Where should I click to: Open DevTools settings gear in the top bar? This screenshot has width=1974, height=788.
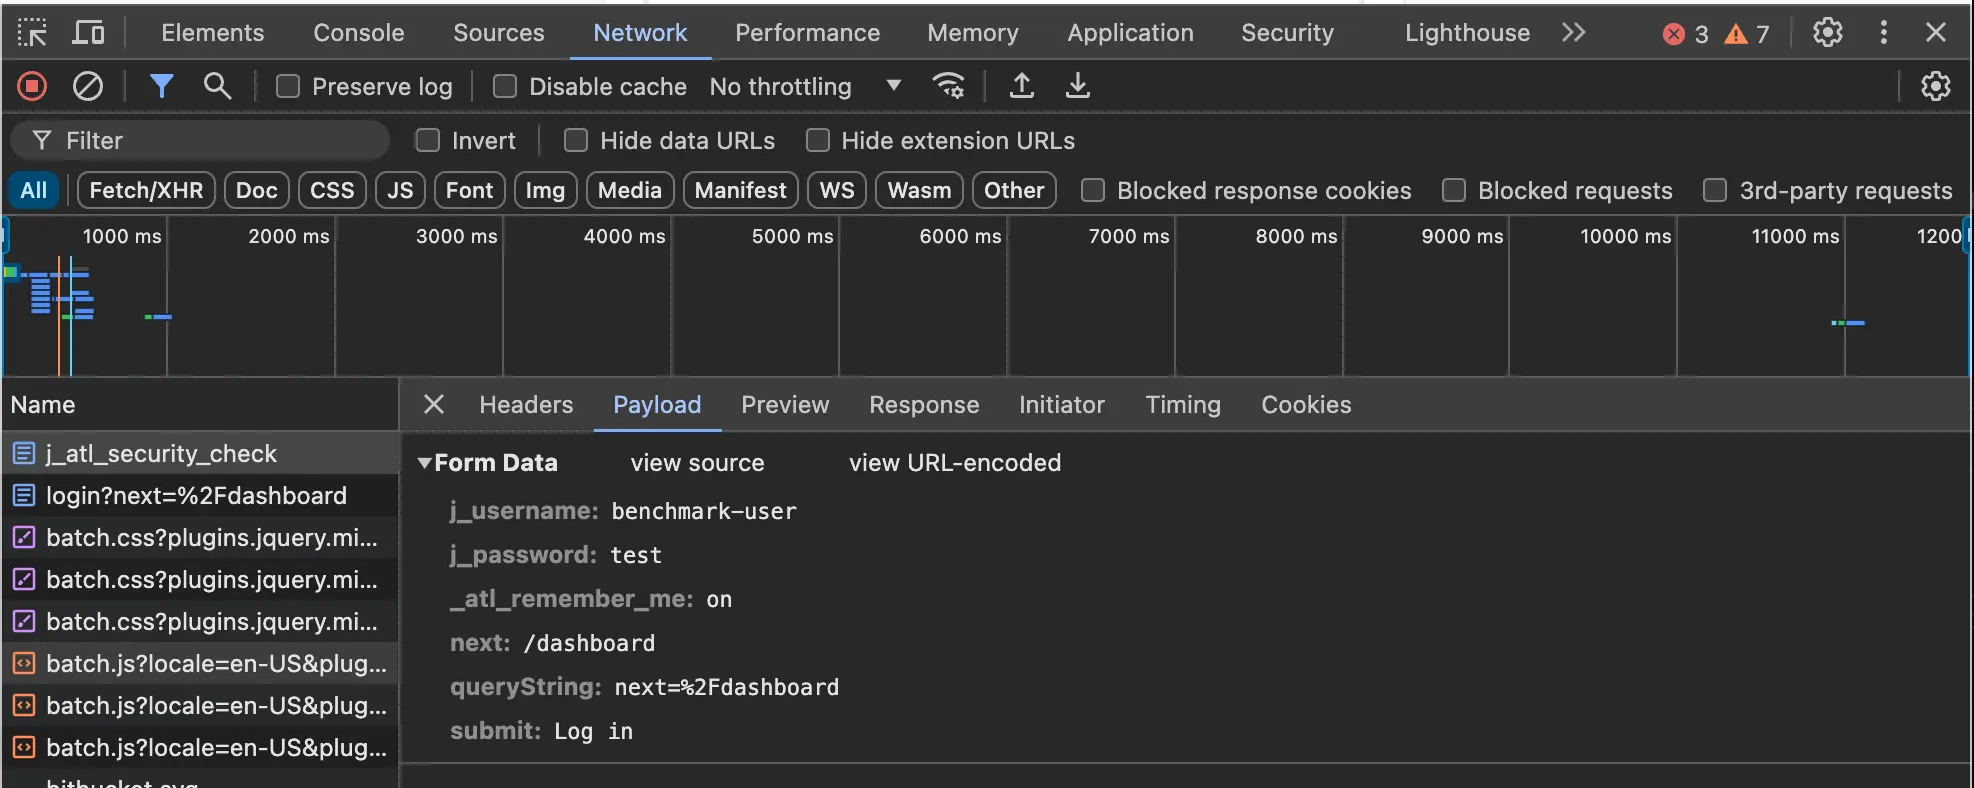pos(1827,33)
